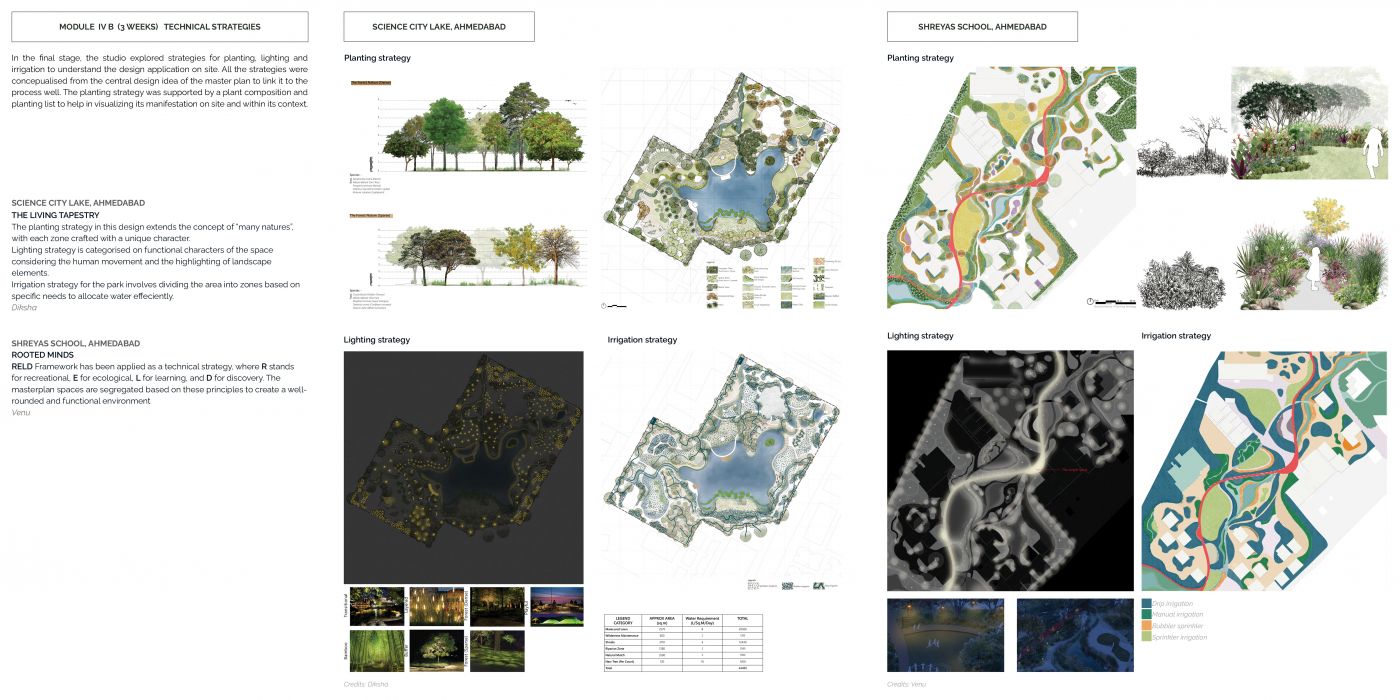Select the 'Sprinkler irrigation' legend label
The image size is (1400, 700).
(1180, 636)
